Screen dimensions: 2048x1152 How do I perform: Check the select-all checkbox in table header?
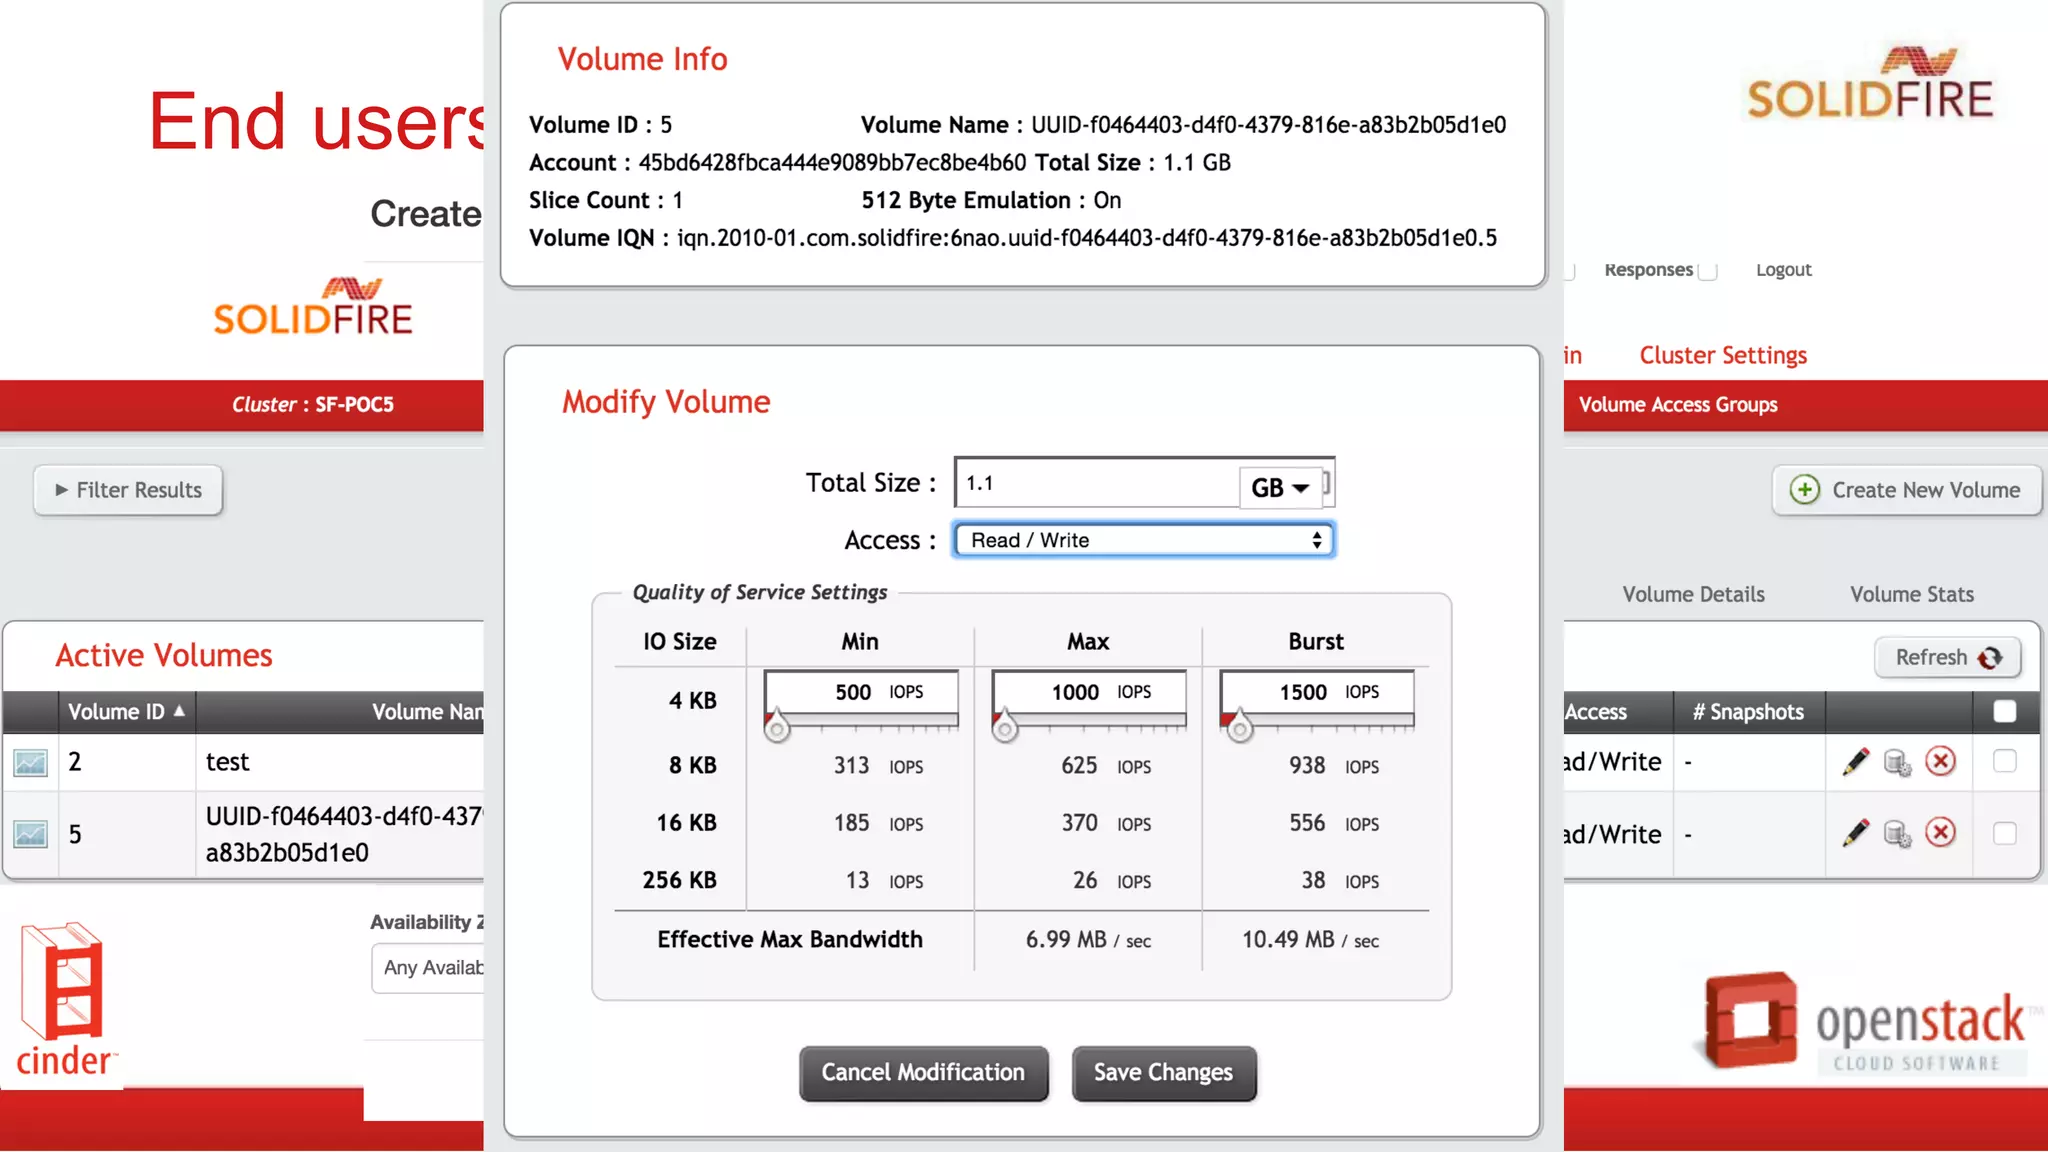click(2004, 711)
